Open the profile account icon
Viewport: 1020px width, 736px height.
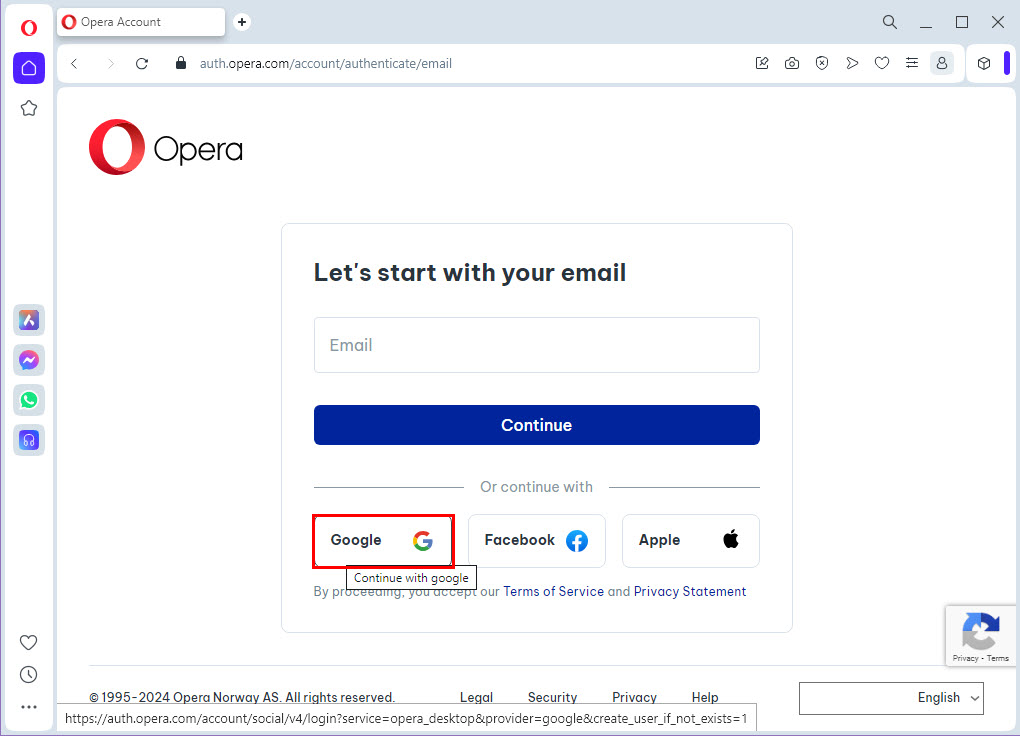pos(942,63)
